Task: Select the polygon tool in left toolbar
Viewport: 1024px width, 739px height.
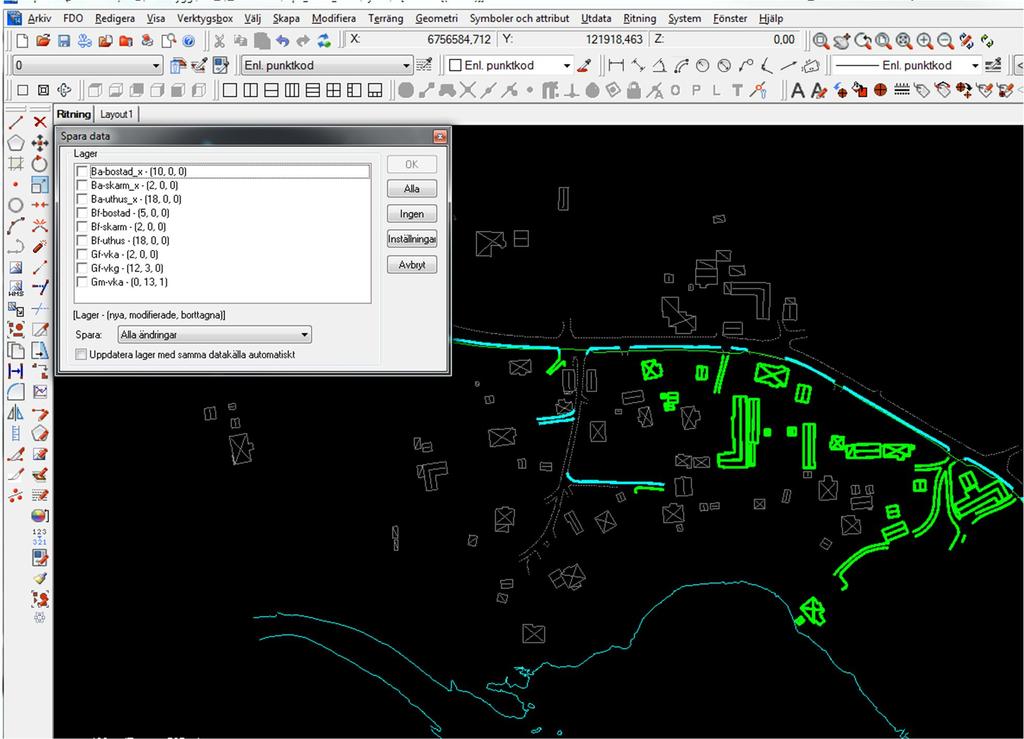Action: pyautogui.click(x=16, y=142)
